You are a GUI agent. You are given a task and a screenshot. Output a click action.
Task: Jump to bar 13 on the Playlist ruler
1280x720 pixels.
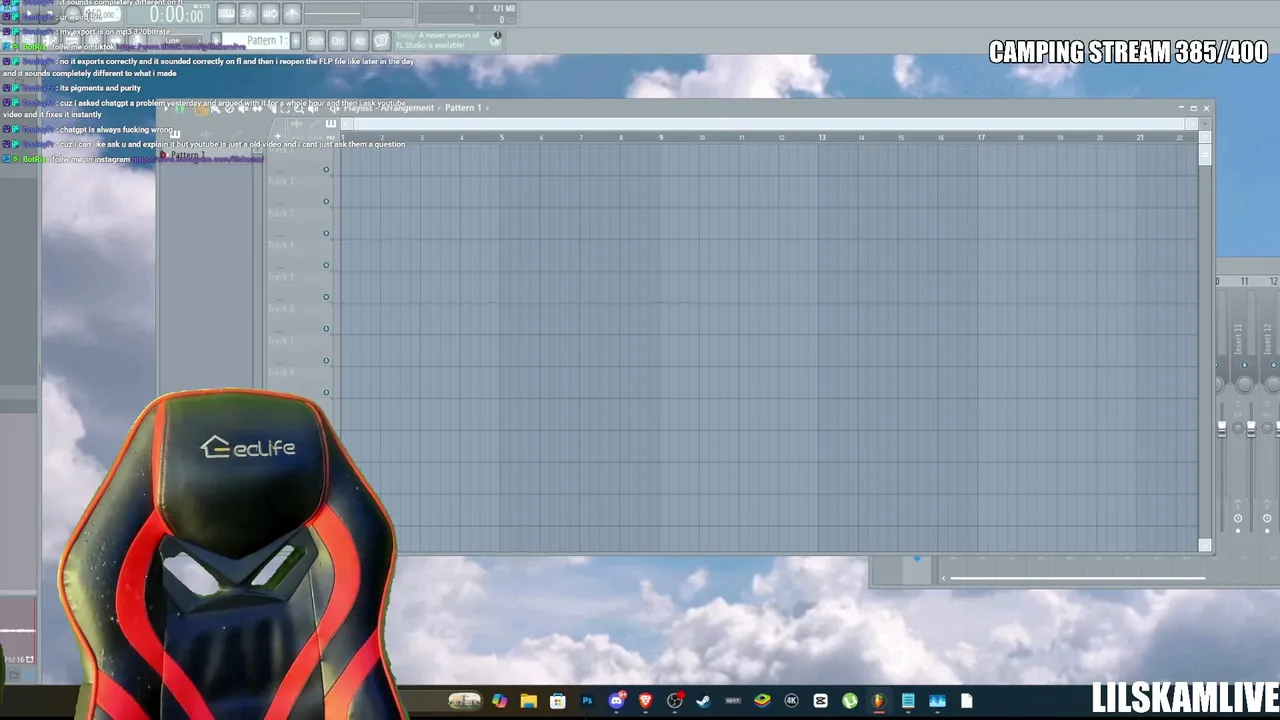click(x=822, y=137)
